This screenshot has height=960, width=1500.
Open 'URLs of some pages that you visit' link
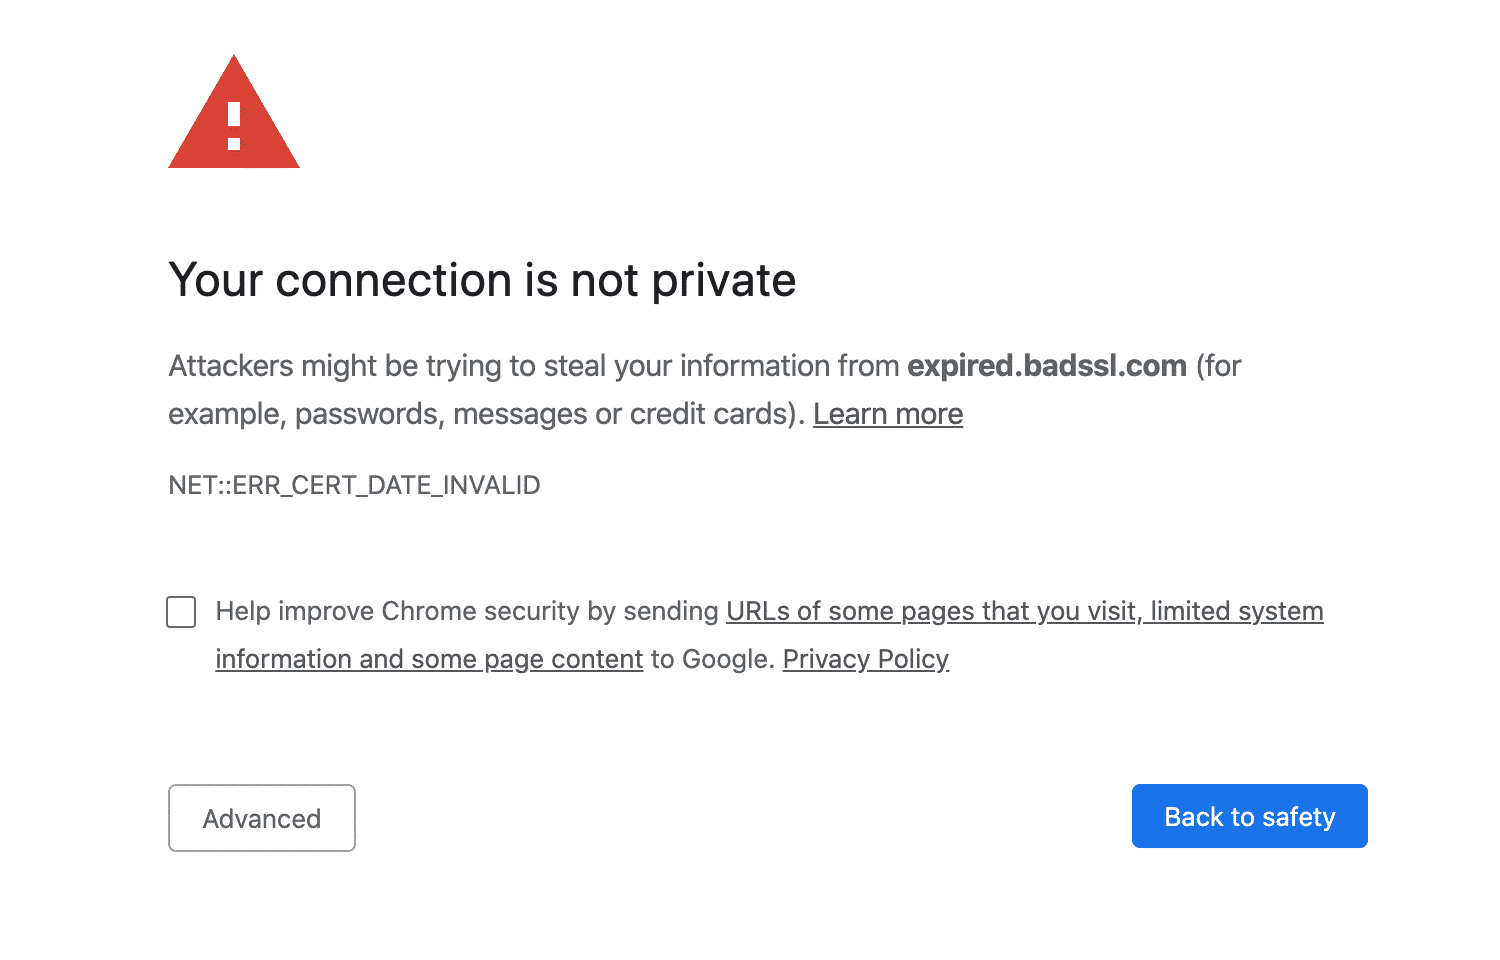tap(930, 611)
